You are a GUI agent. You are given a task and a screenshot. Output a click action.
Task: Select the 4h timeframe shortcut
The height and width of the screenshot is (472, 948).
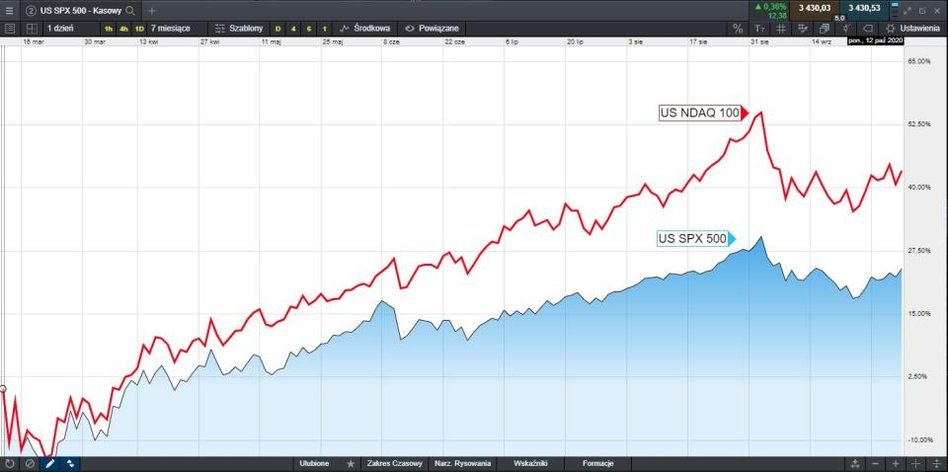coord(123,28)
